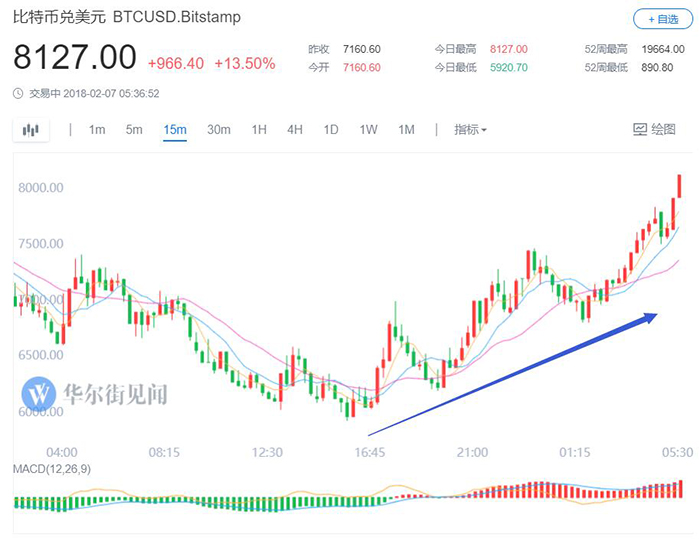Switch chart to 30m interval
This screenshot has width=700, height=541.
218,130
